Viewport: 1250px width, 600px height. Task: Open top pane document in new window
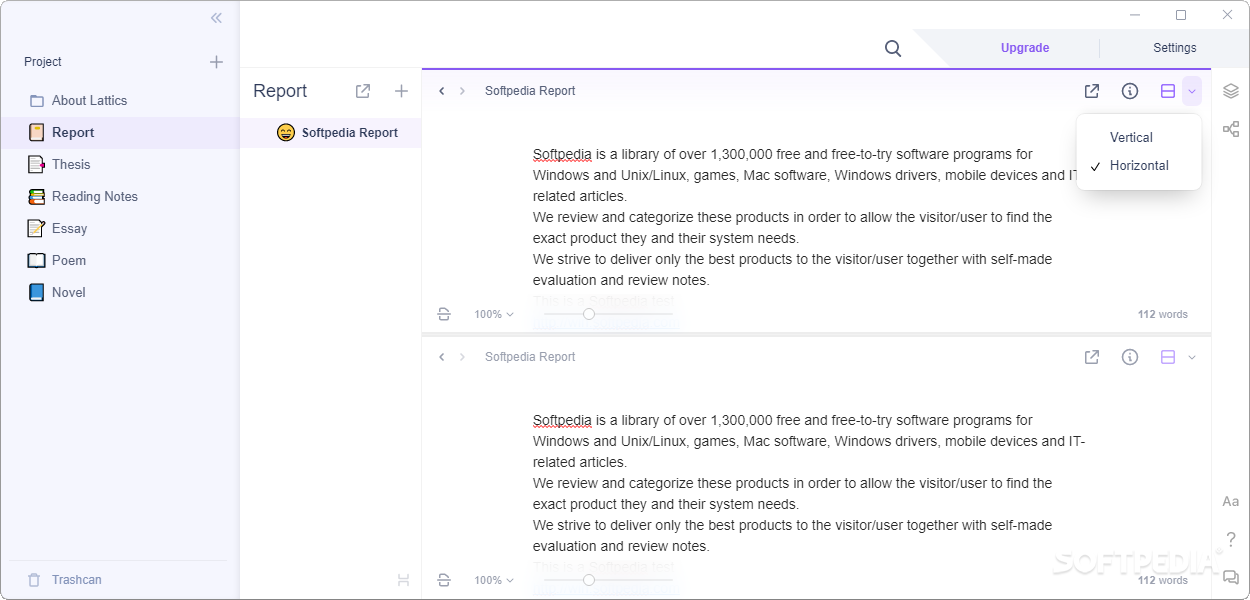pyautogui.click(x=1092, y=91)
